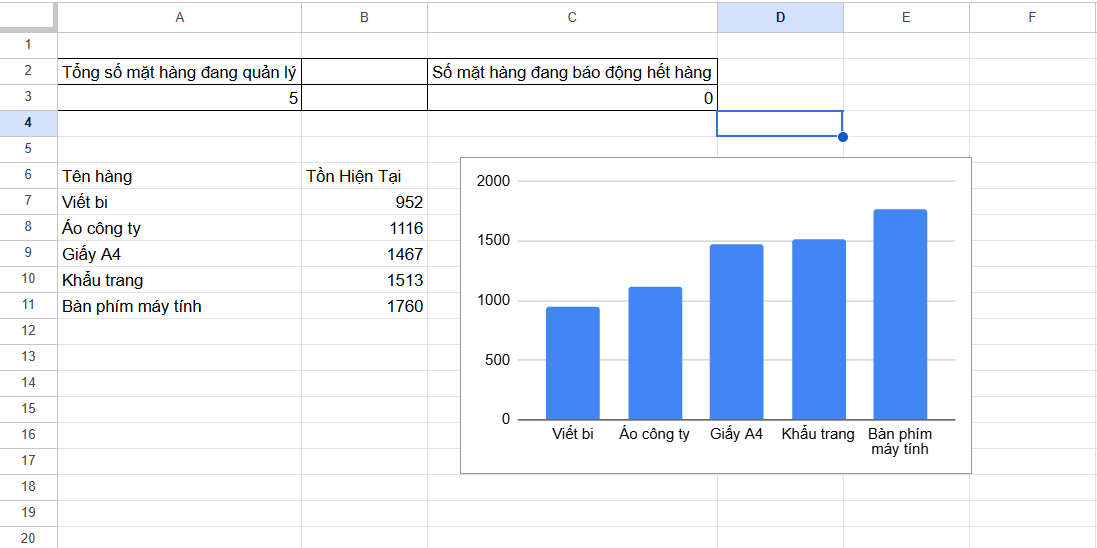This screenshot has width=1097, height=548.
Task: Select the cell with value 5
Action: (180, 97)
